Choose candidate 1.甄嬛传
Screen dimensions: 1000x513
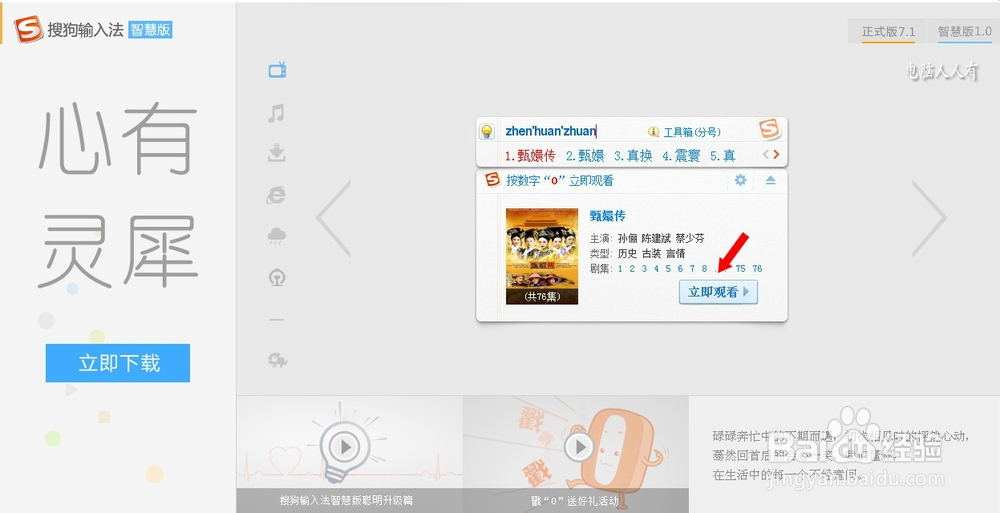pos(530,156)
